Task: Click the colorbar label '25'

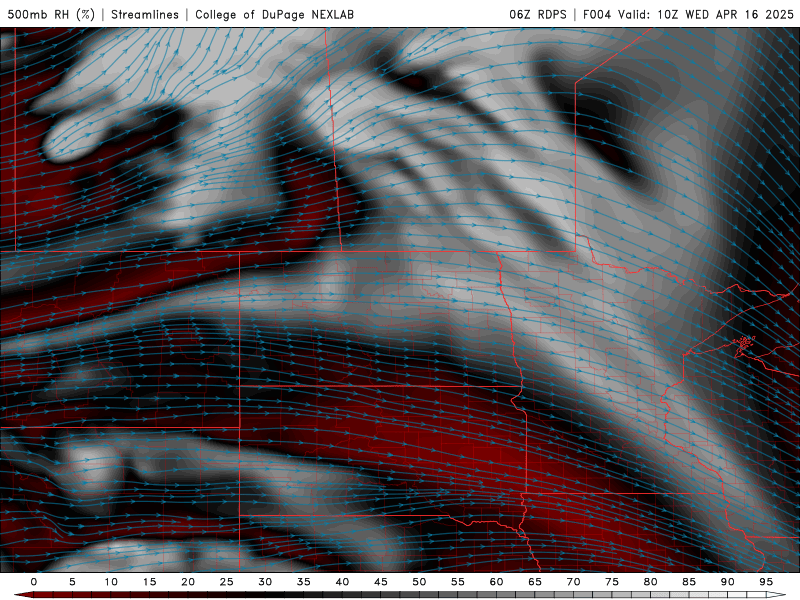Action: pos(227,582)
